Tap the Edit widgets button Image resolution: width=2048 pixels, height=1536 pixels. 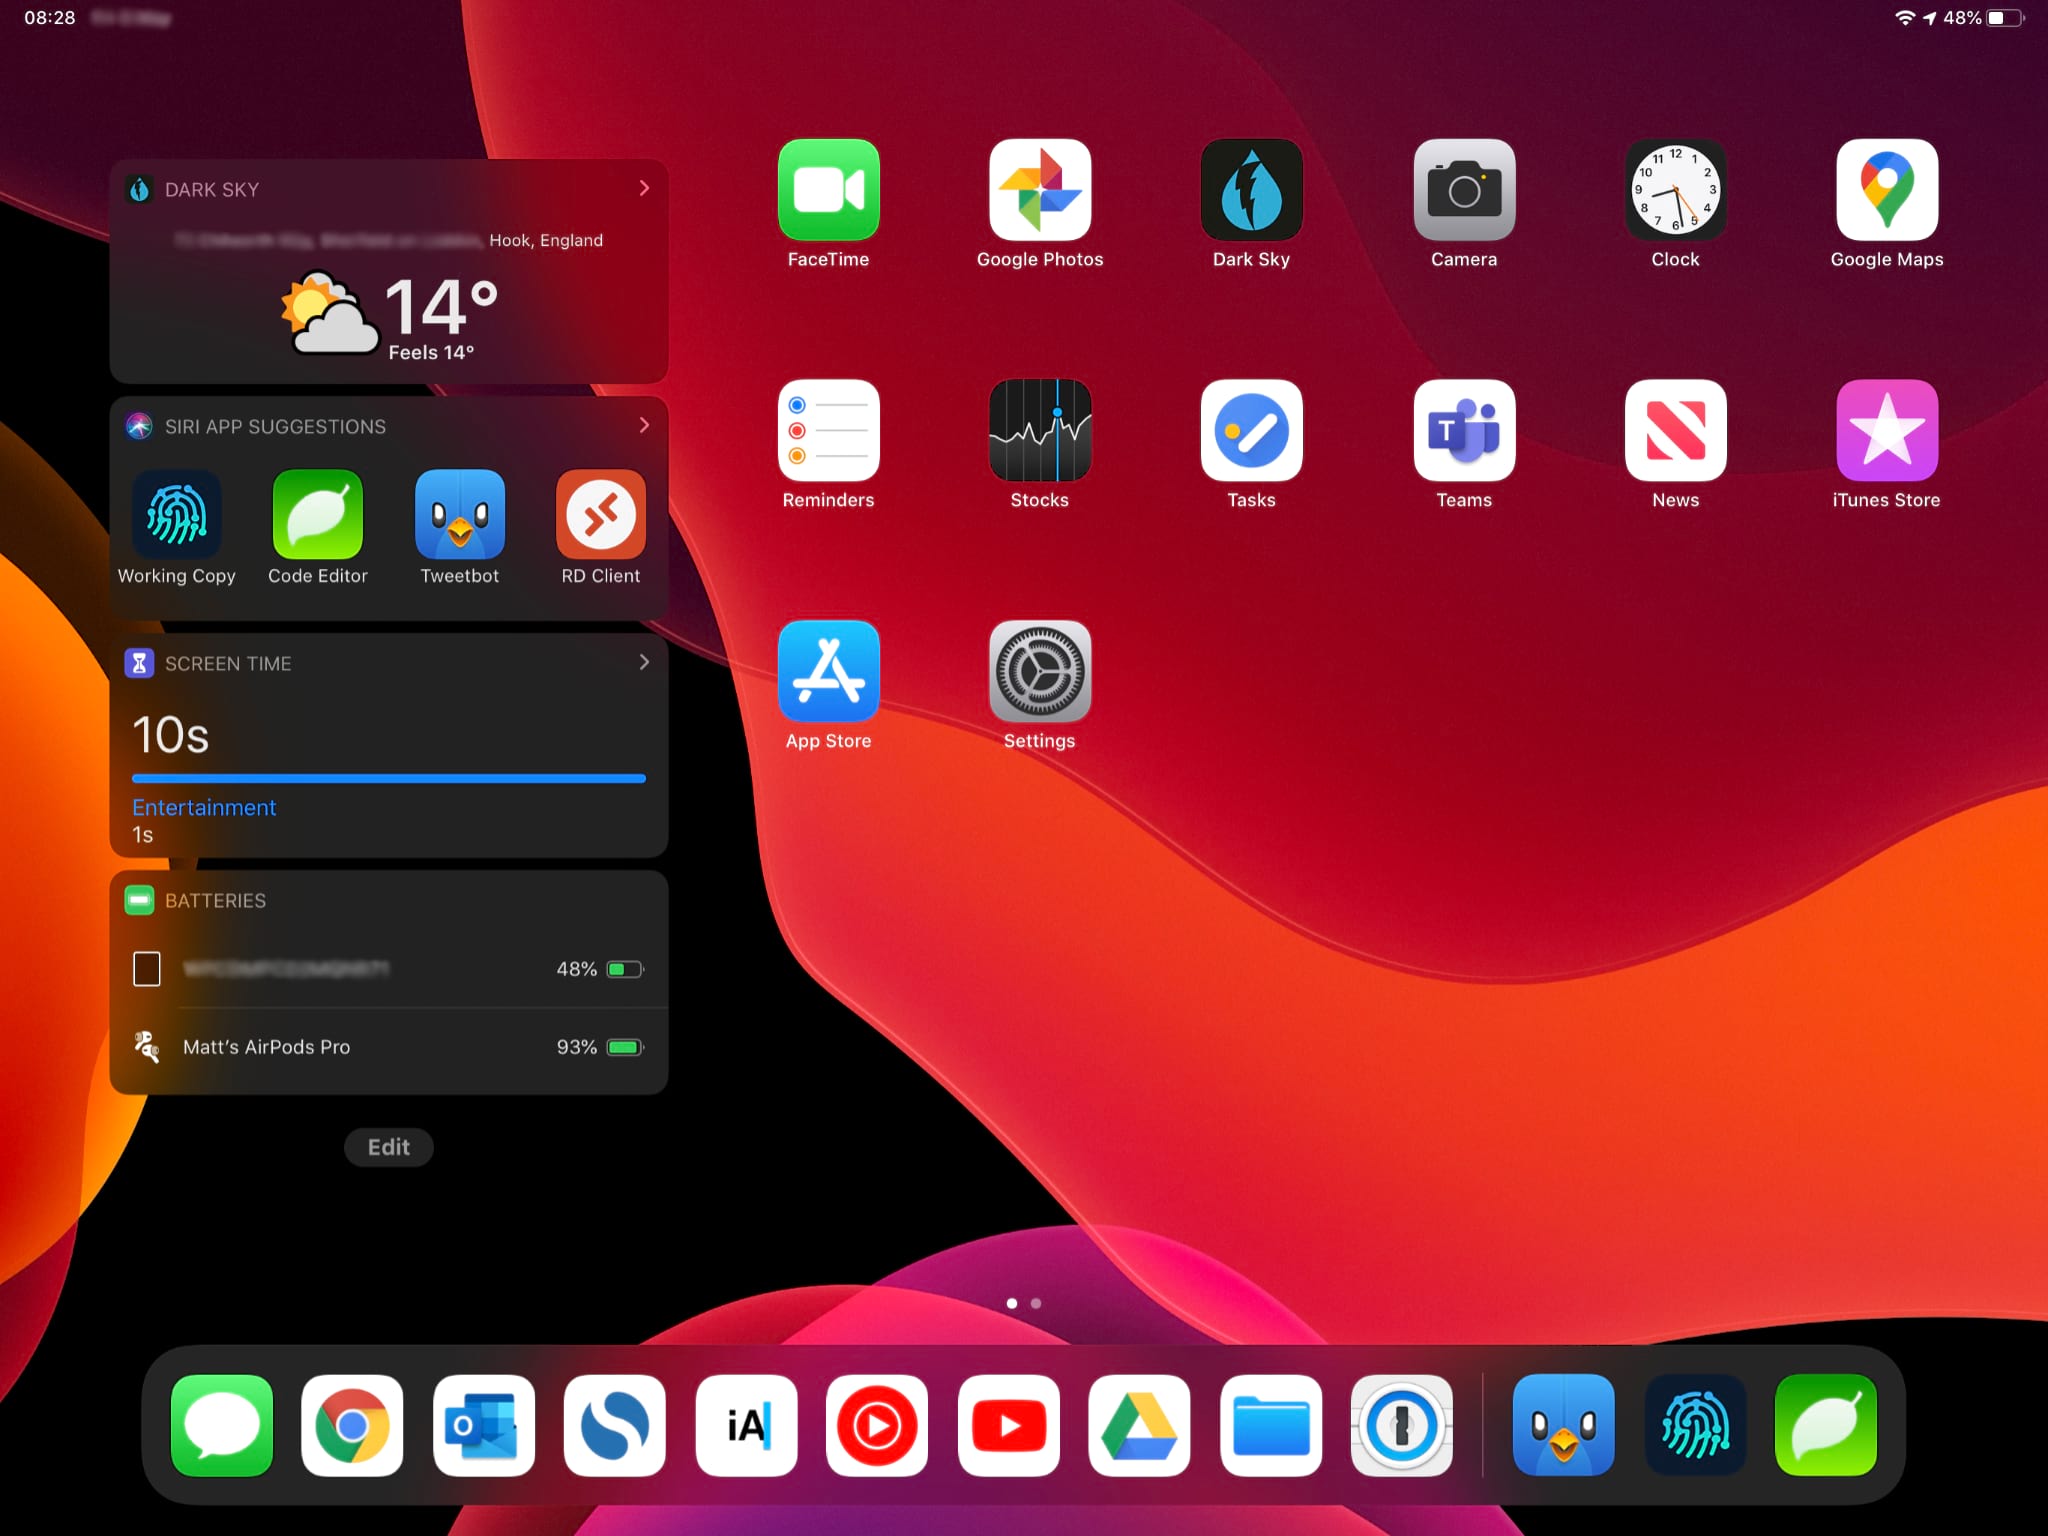tap(389, 1147)
